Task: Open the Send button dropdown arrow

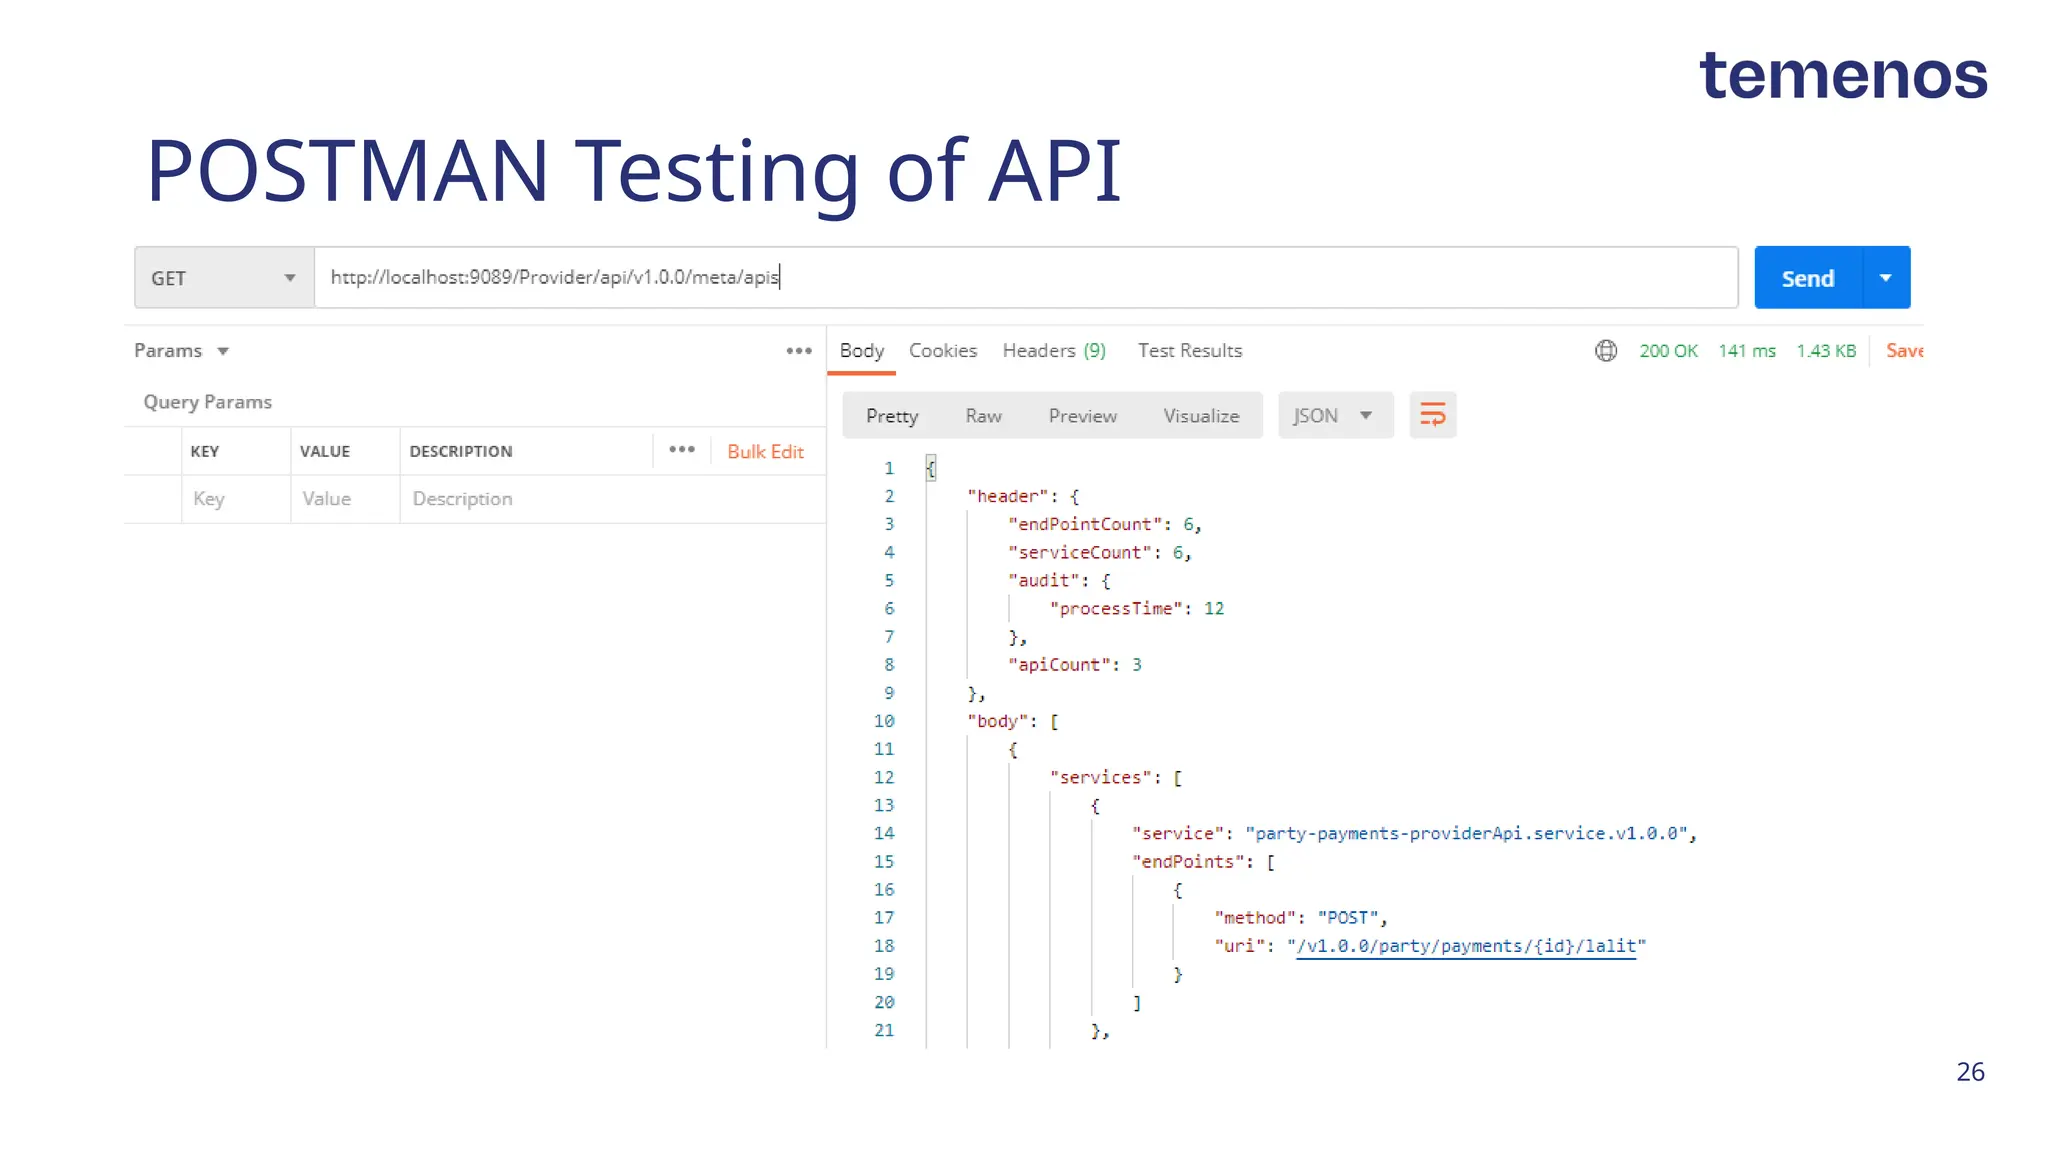Action: click(x=1885, y=278)
